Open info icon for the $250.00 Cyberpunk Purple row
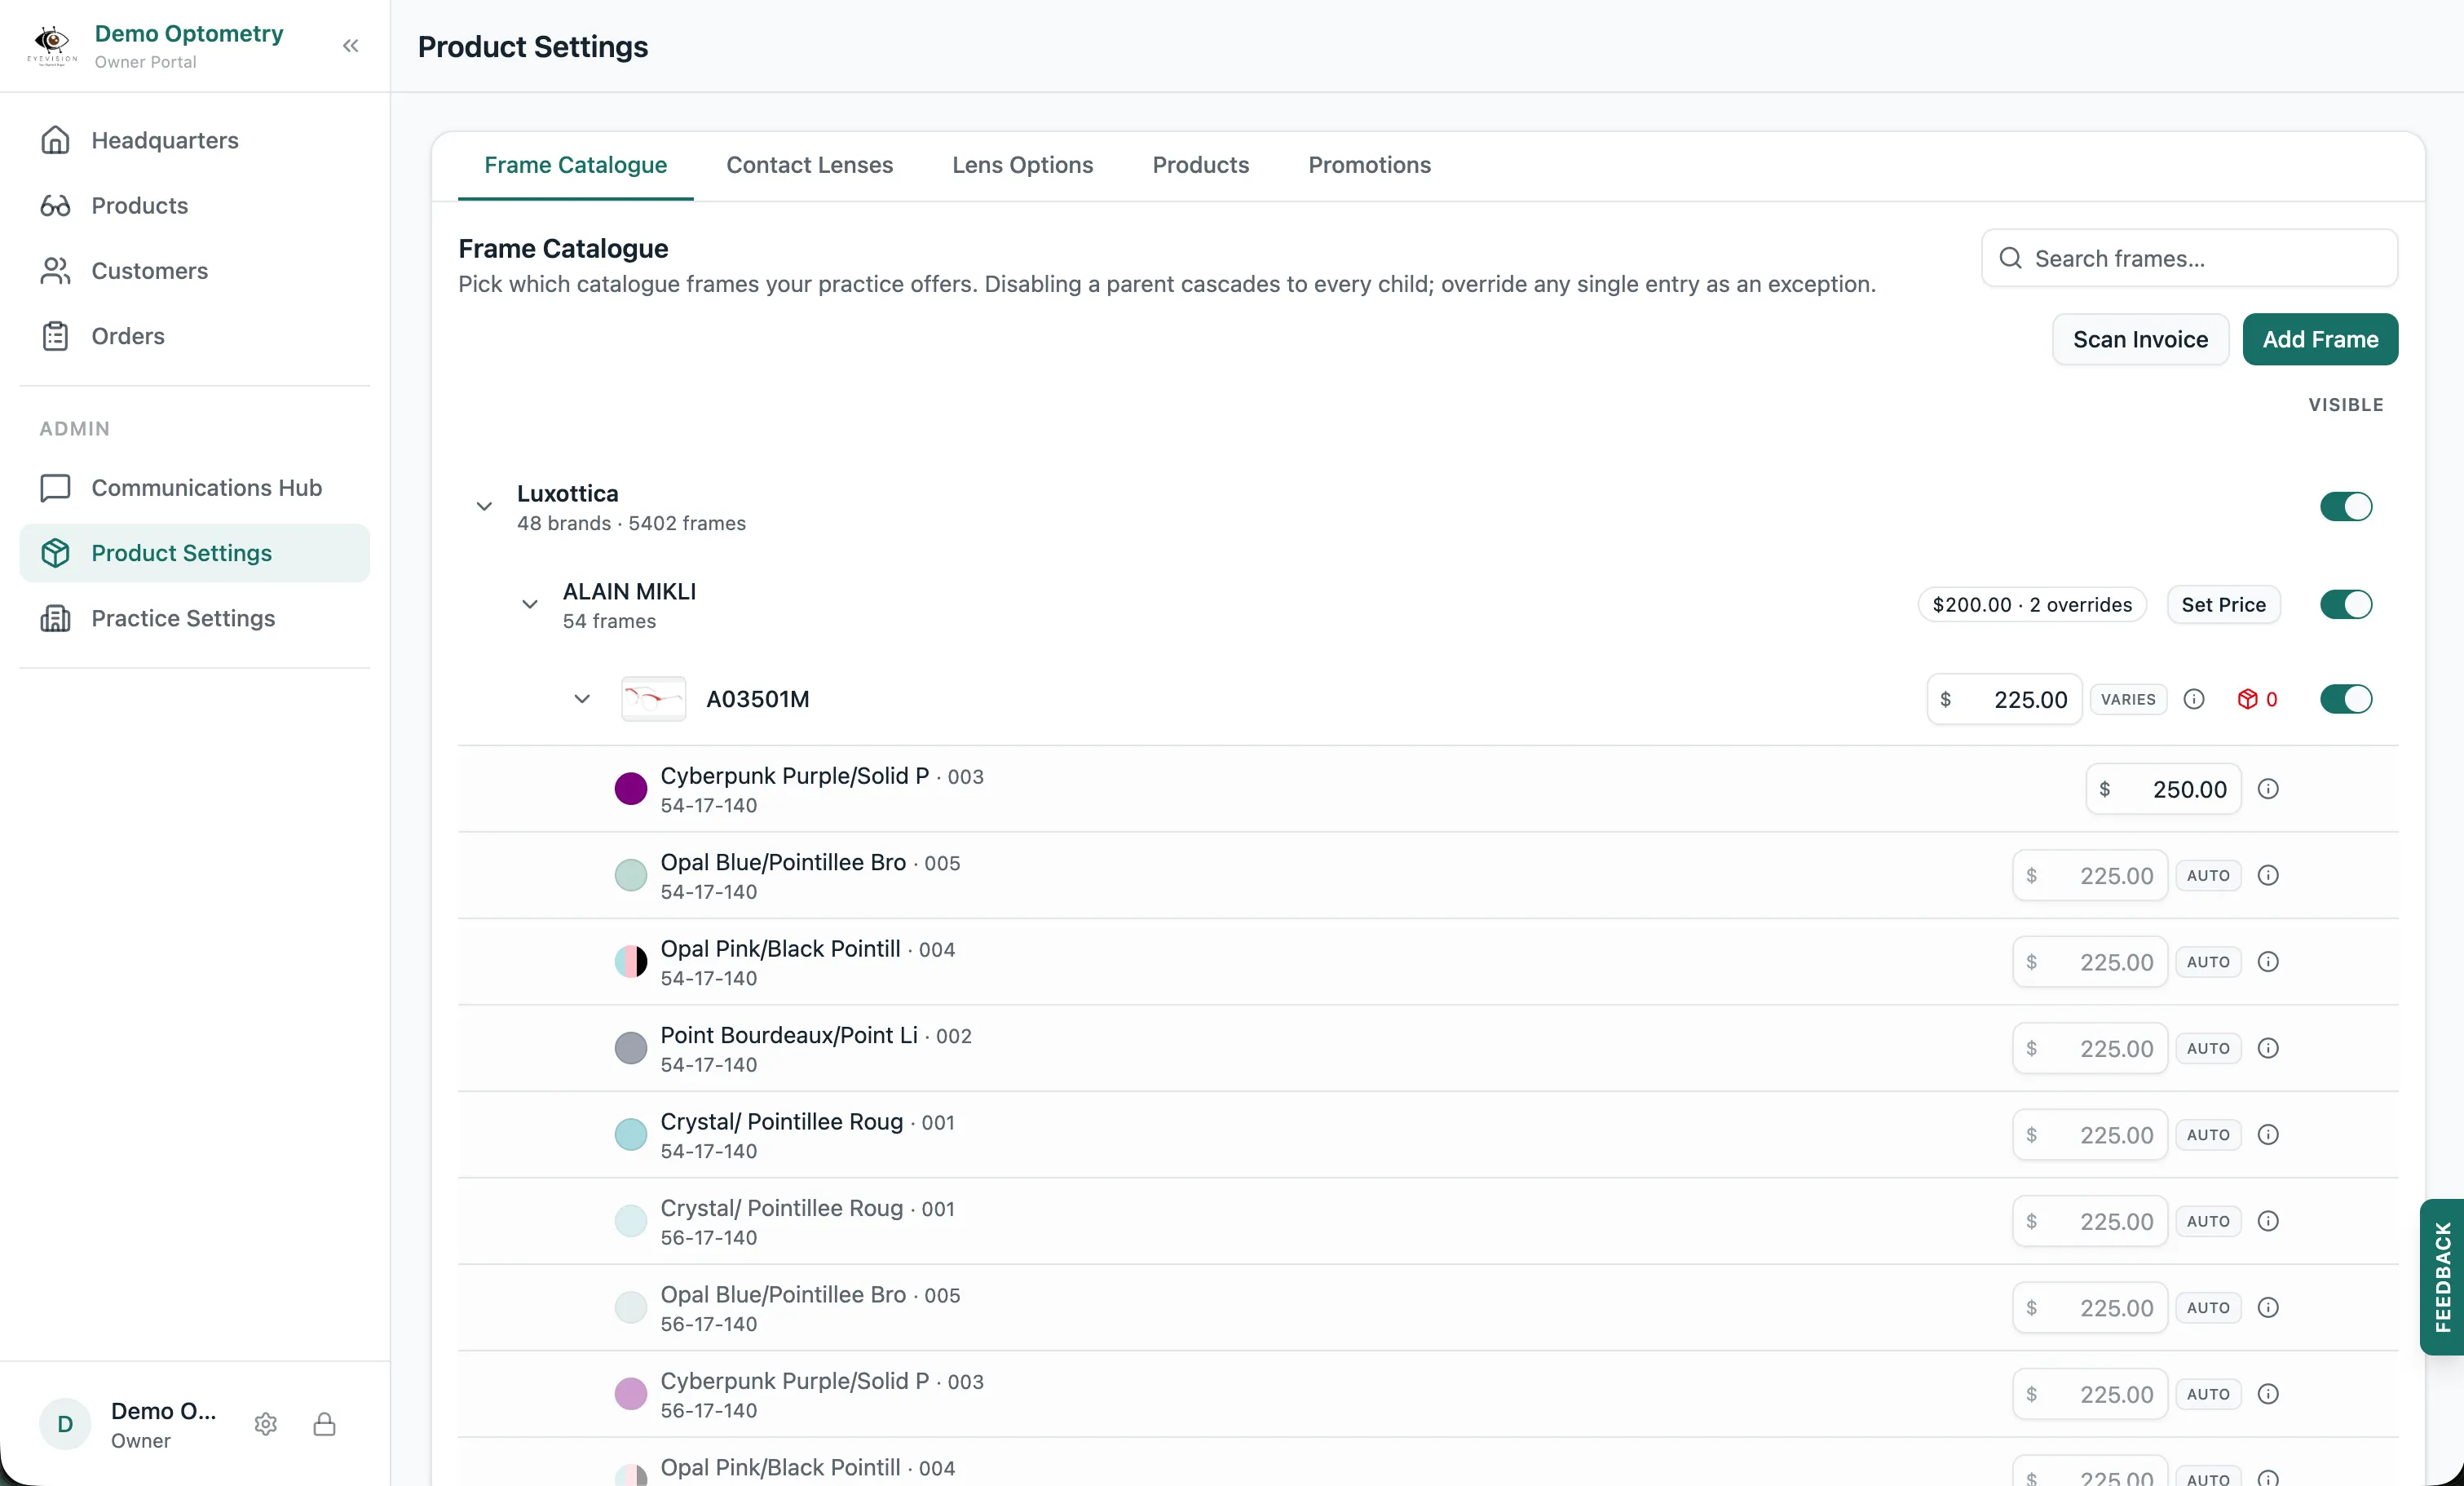 click(x=2268, y=789)
